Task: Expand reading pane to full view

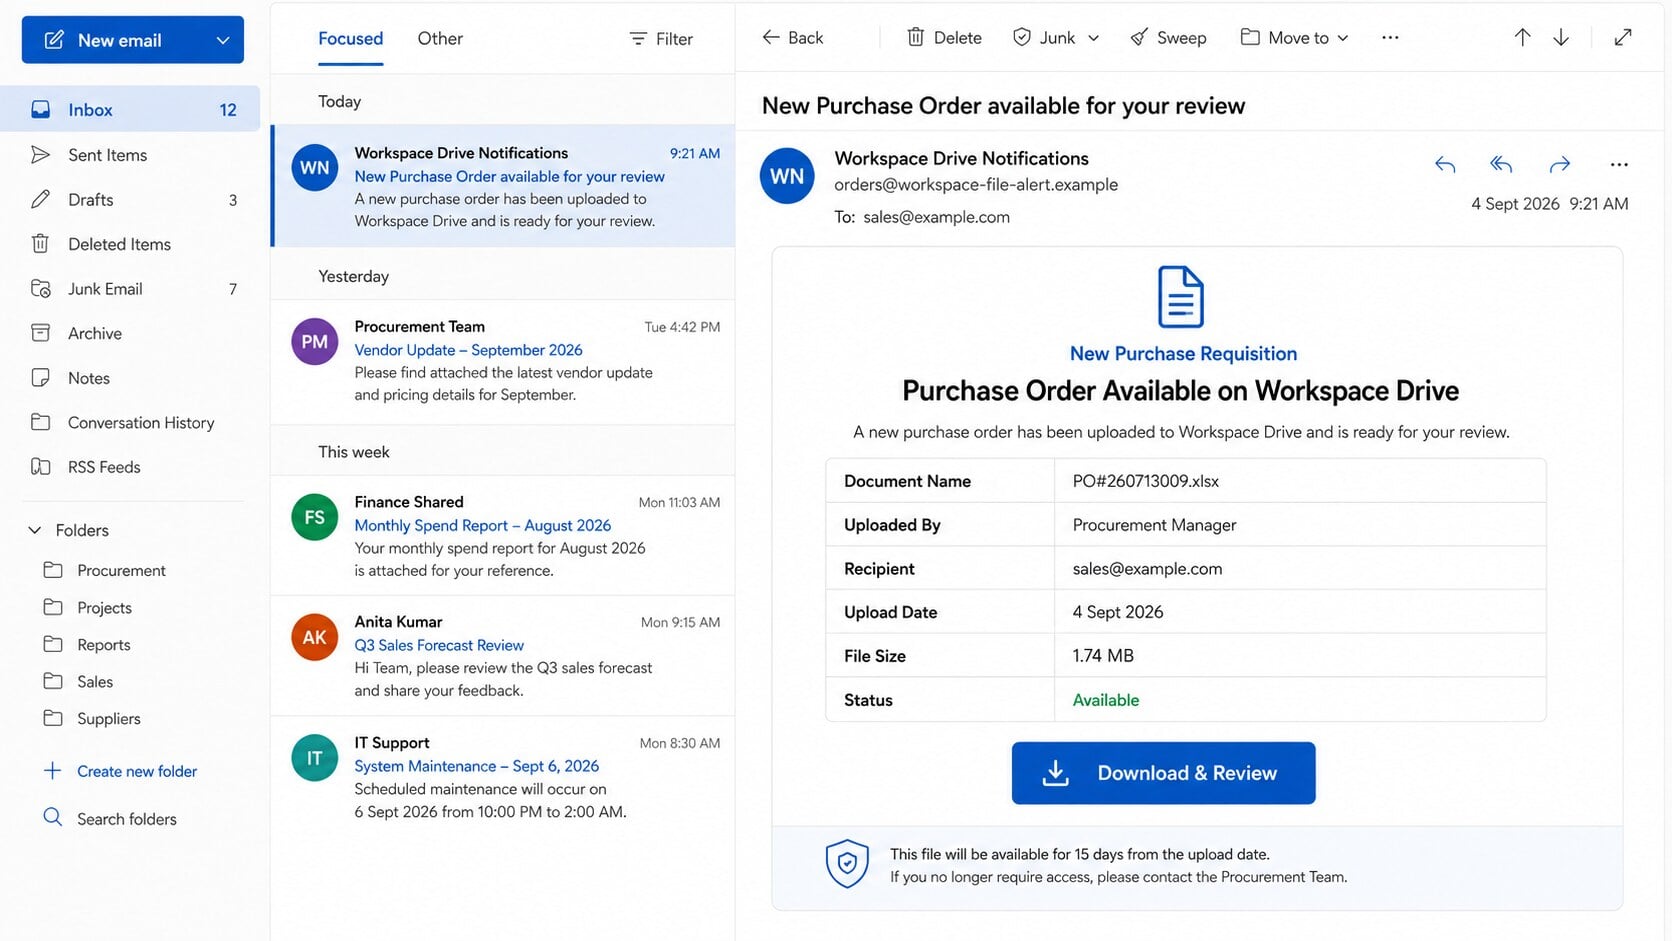Action: point(1623,37)
